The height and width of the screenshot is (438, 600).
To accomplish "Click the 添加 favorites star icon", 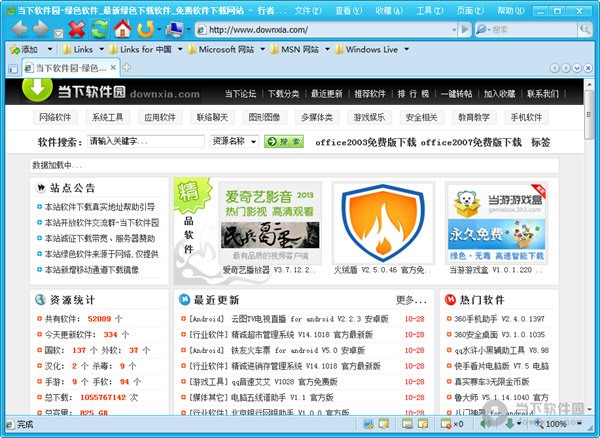I will tap(15, 50).
